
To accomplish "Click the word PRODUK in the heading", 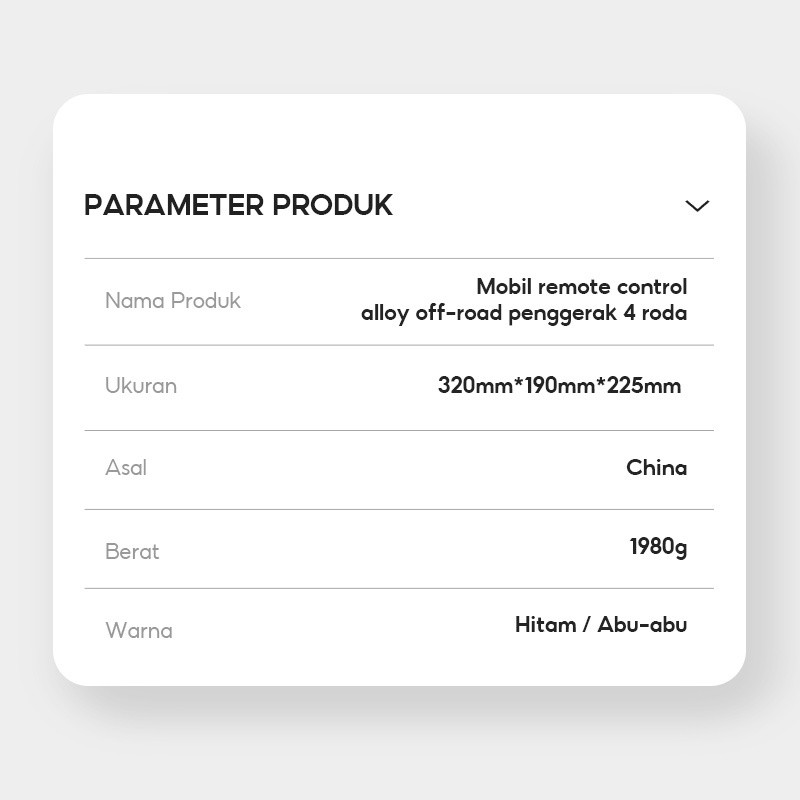I will pos(332,205).
